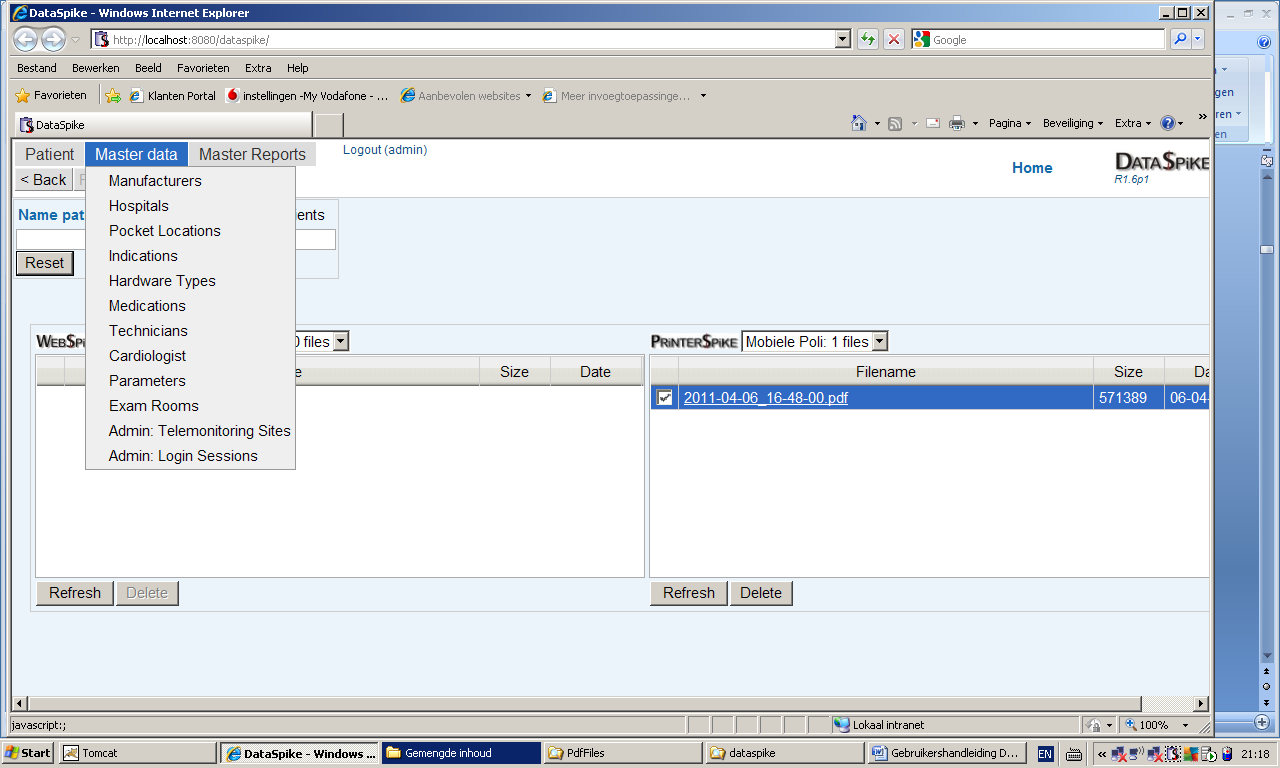This screenshot has height=768, width=1280.
Task: Click the protected mode lock icon in status bar
Action: click(1094, 725)
